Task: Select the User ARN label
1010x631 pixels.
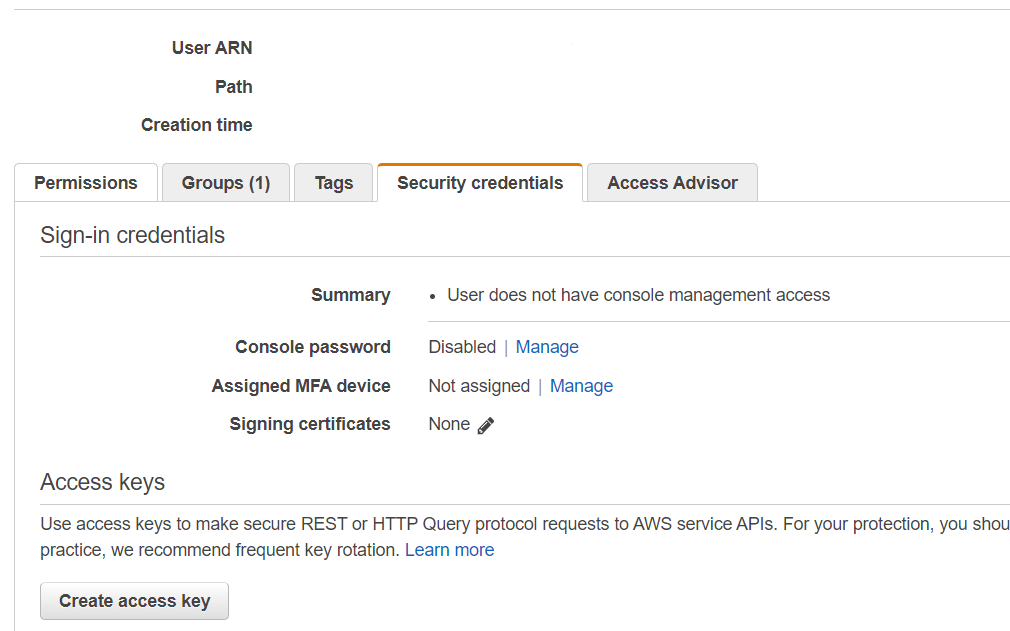Action: (212, 48)
